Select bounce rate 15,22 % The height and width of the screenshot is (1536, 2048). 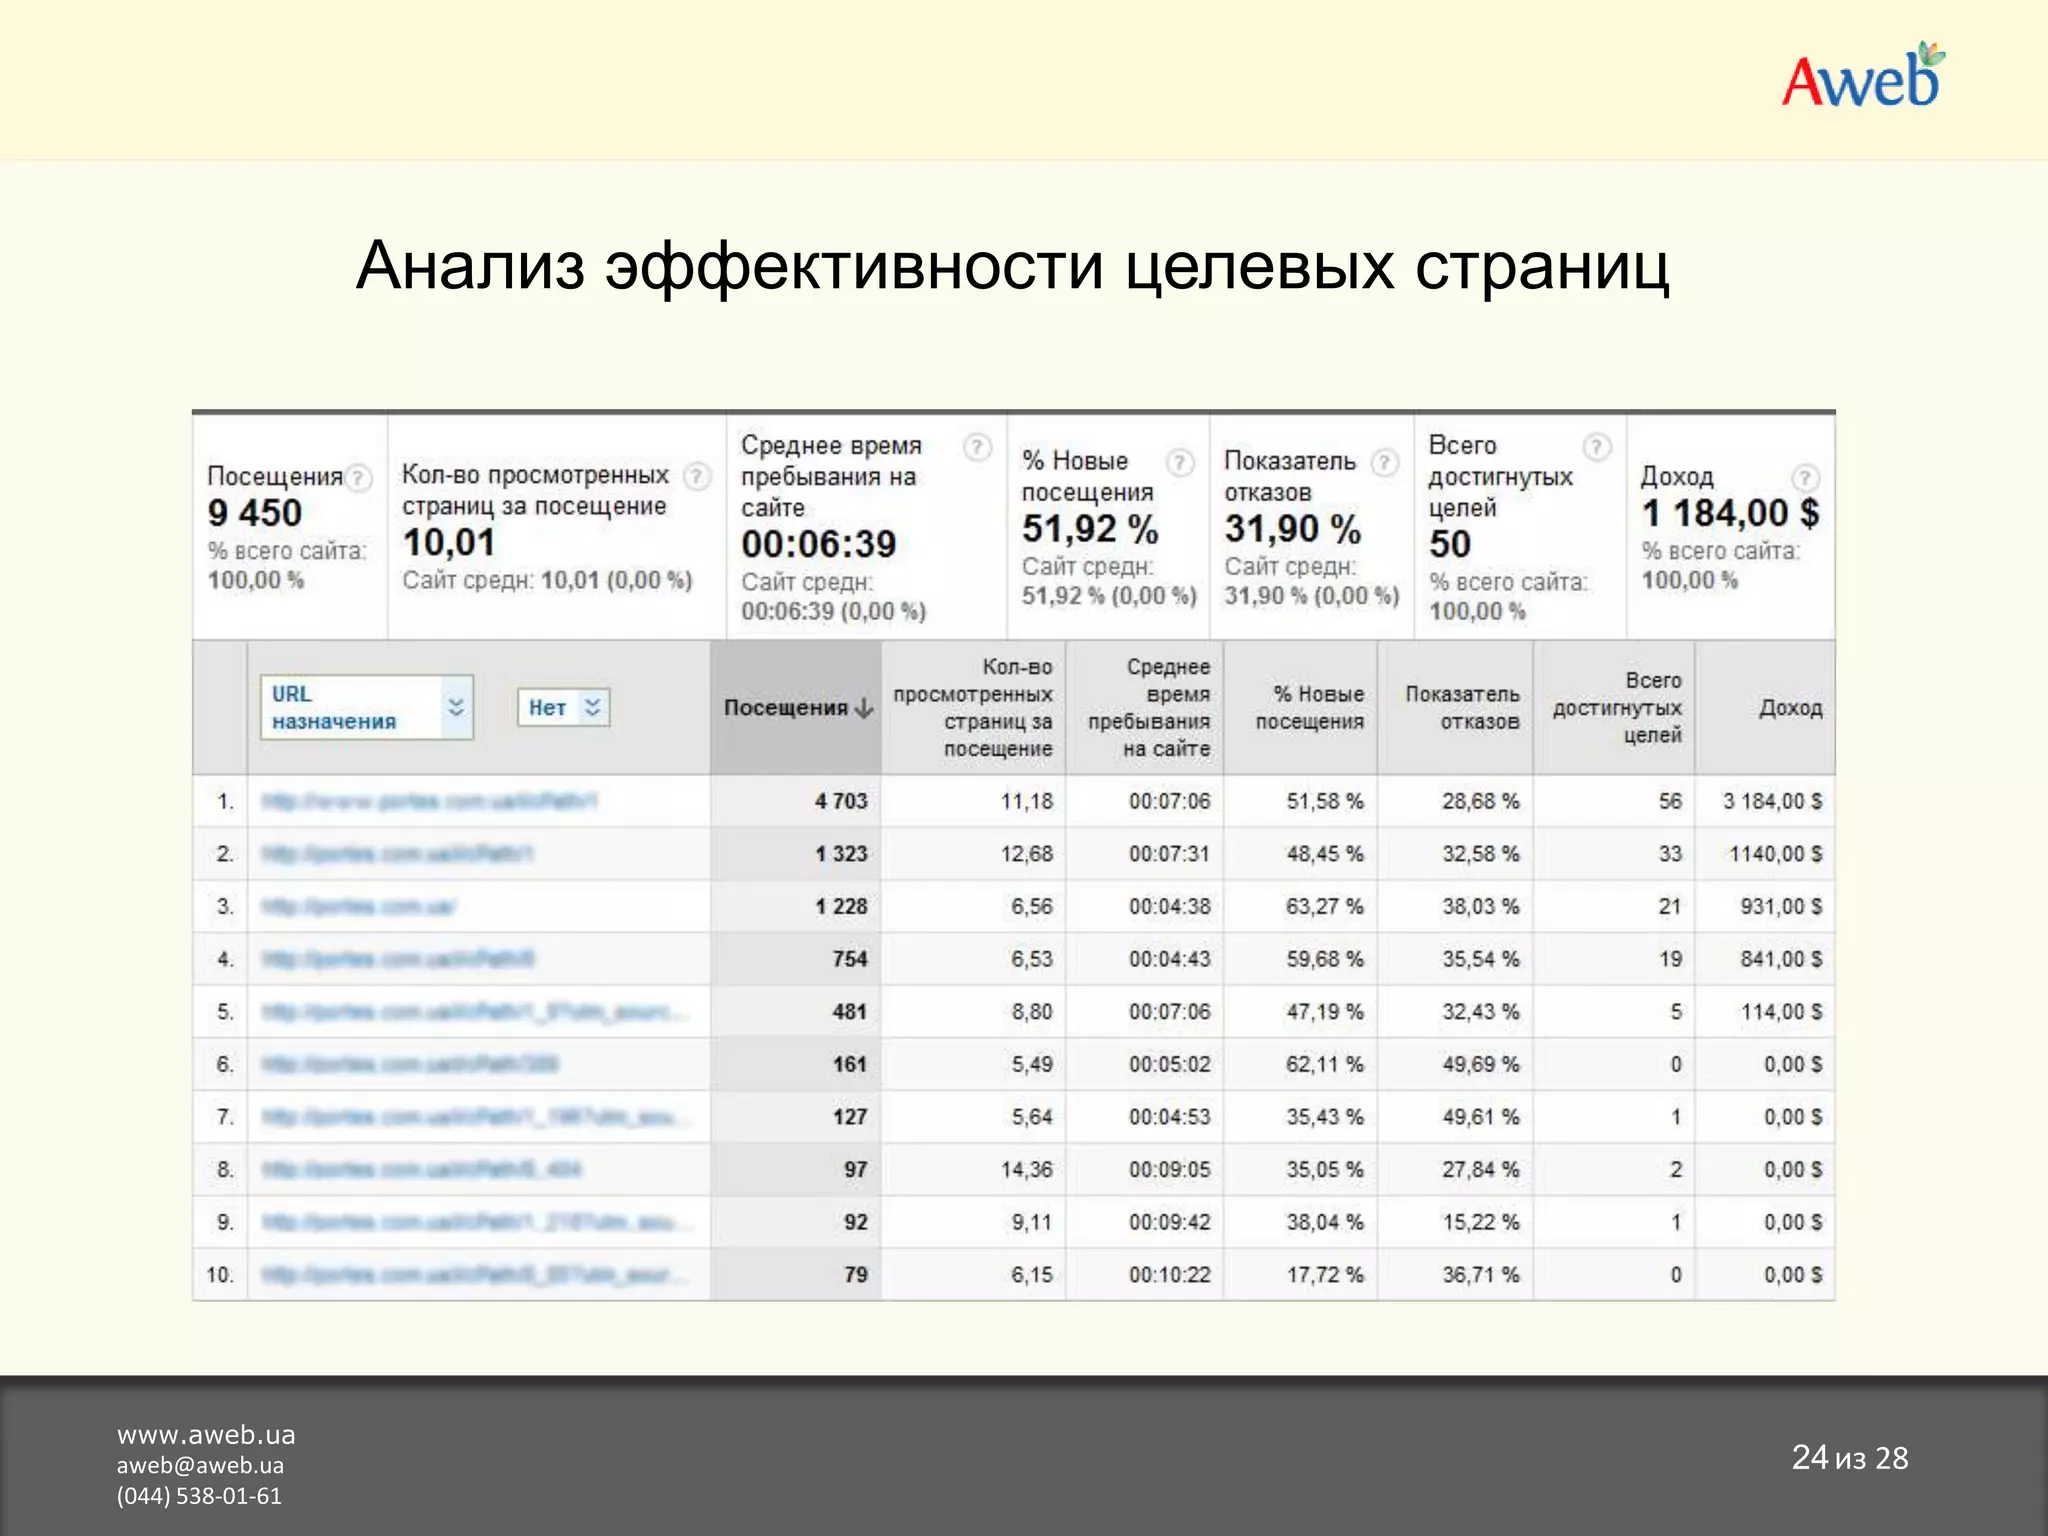pyautogui.click(x=1481, y=1222)
